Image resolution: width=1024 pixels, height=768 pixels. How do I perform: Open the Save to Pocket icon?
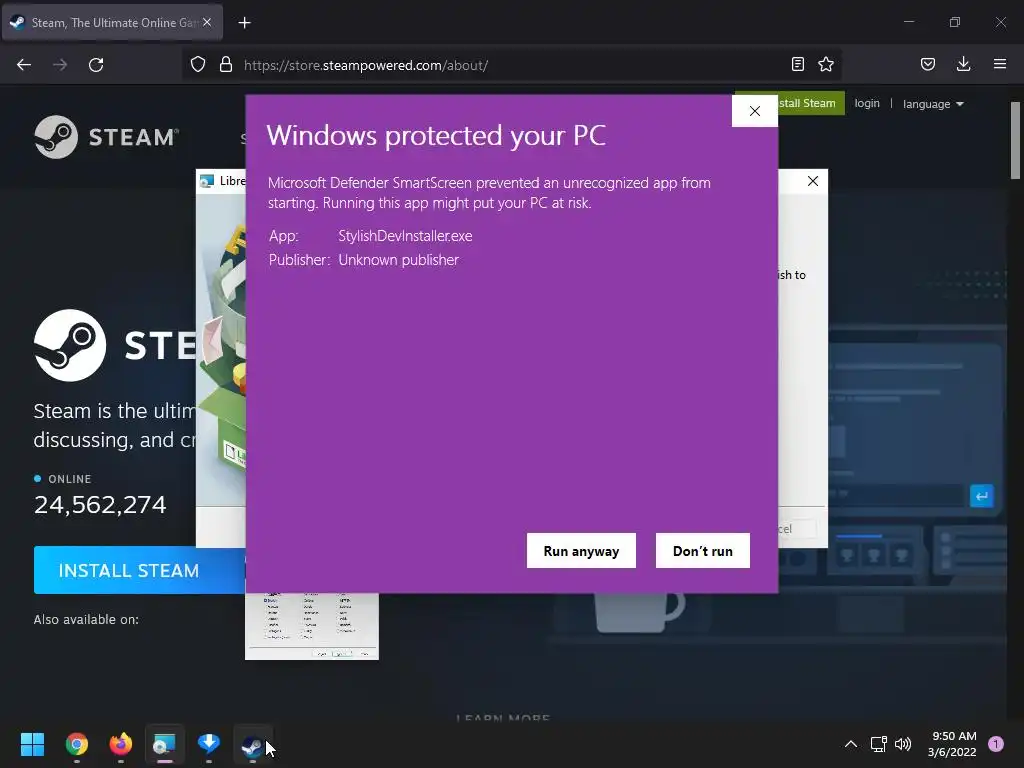928,64
